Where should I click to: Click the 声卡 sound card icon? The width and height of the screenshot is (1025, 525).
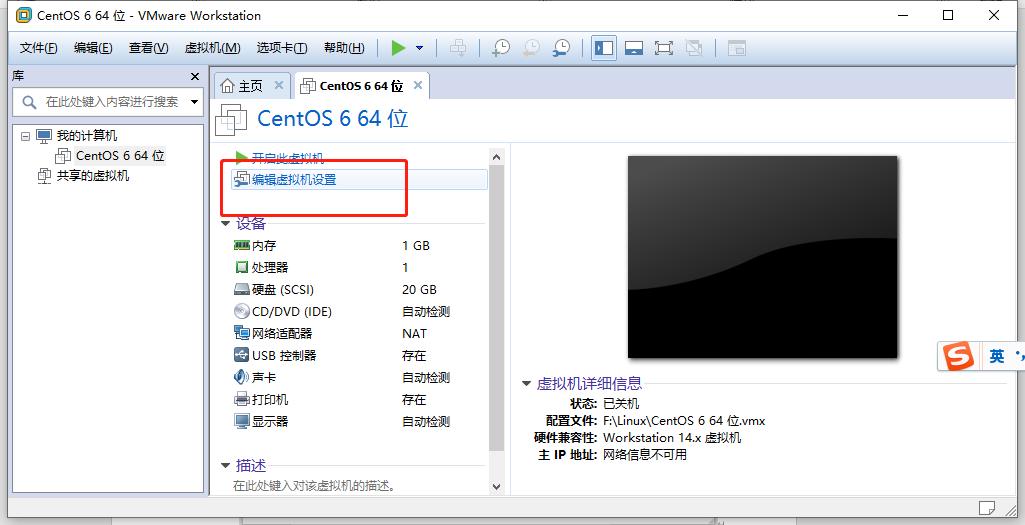tap(241, 377)
